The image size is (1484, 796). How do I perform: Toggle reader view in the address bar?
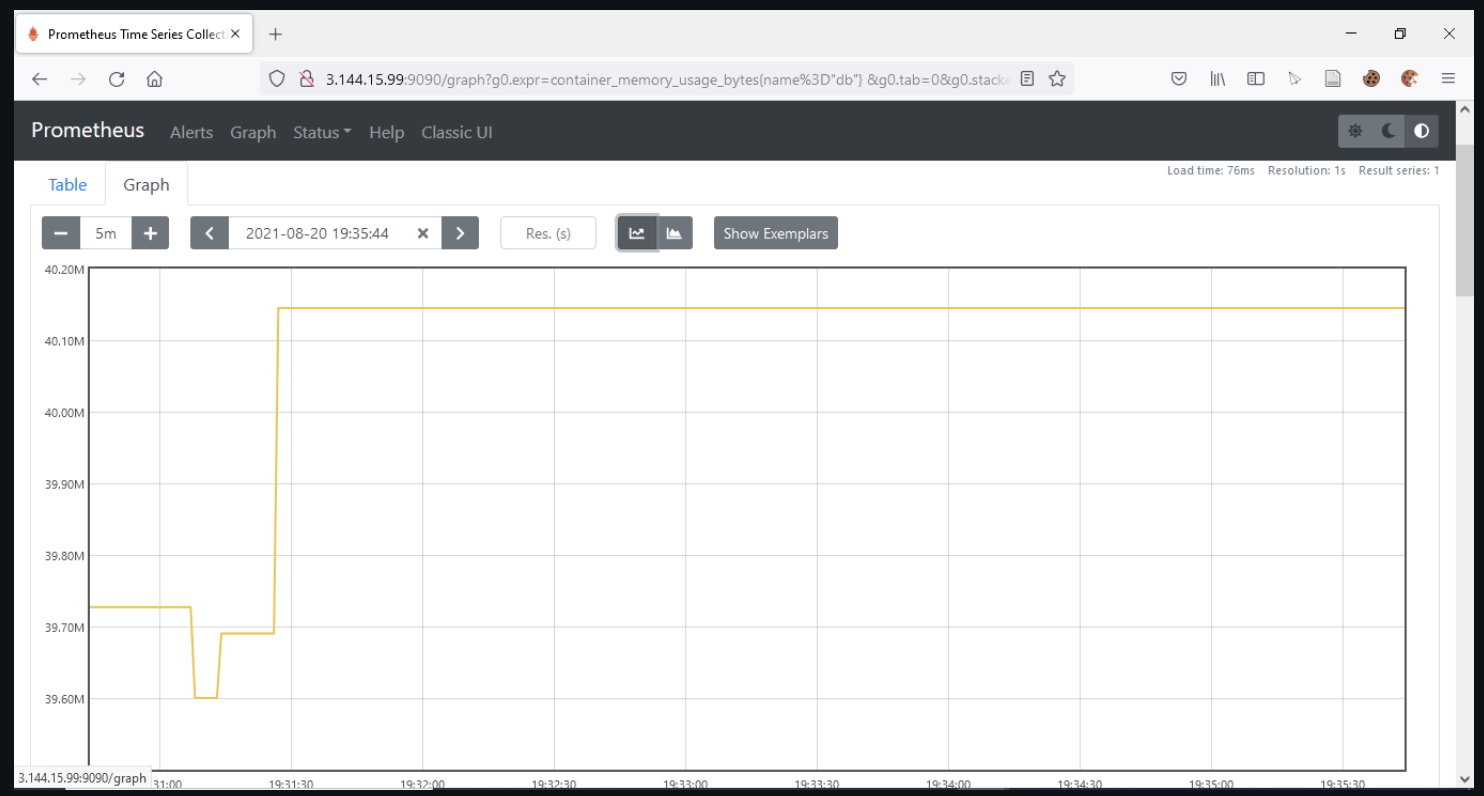tap(1027, 79)
